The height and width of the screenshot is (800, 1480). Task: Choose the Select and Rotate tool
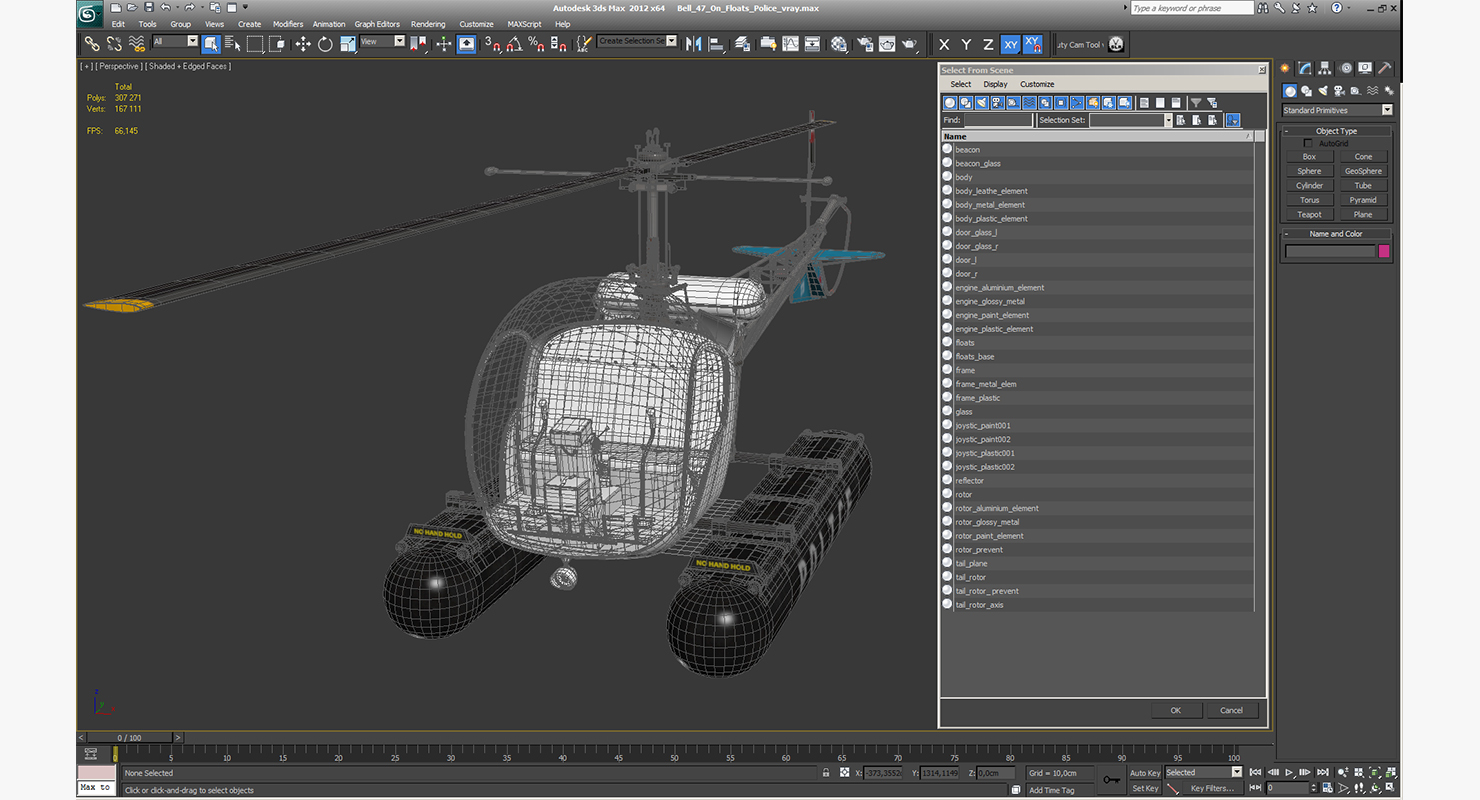(x=325, y=44)
